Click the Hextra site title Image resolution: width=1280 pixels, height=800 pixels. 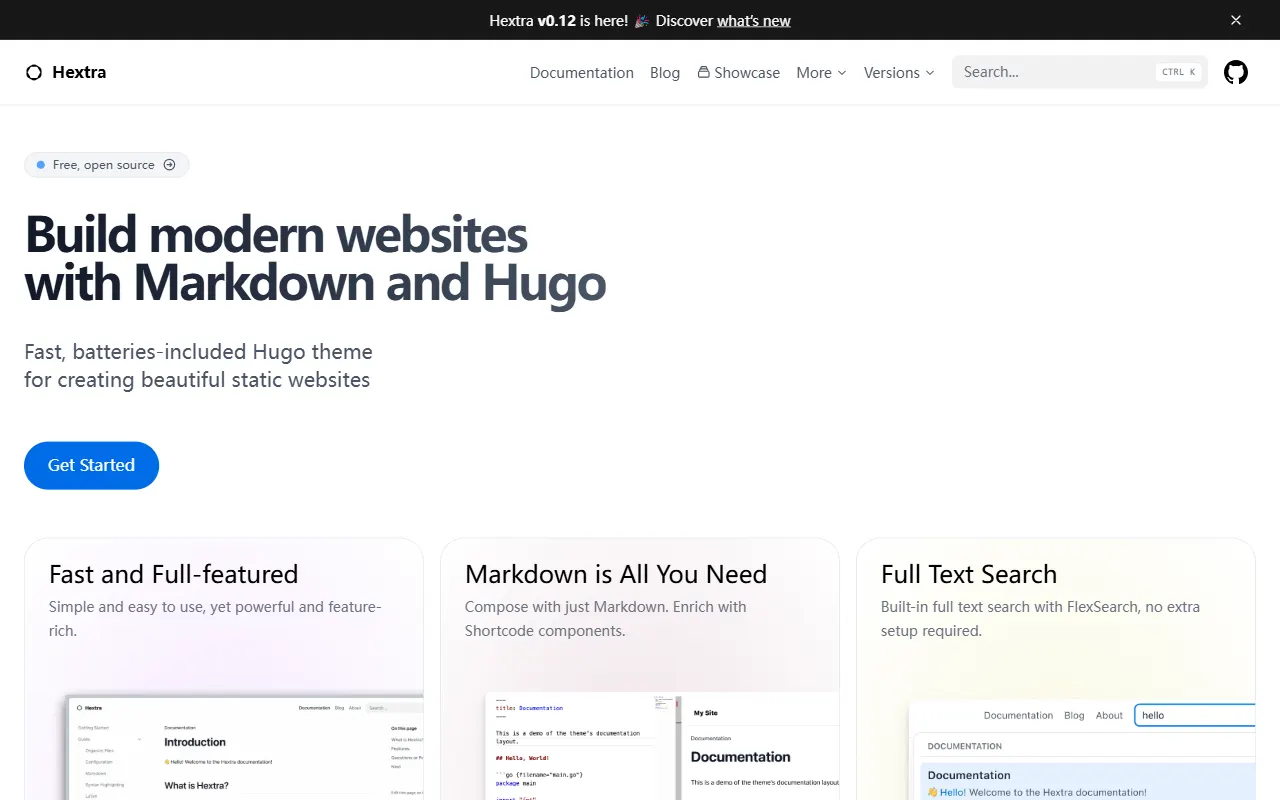[79, 72]
